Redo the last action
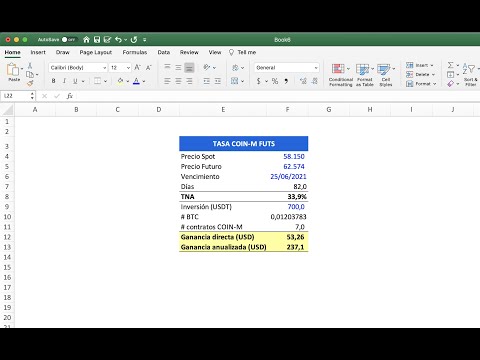The height and width of the screenshot is (360, 480). point(134,40)
